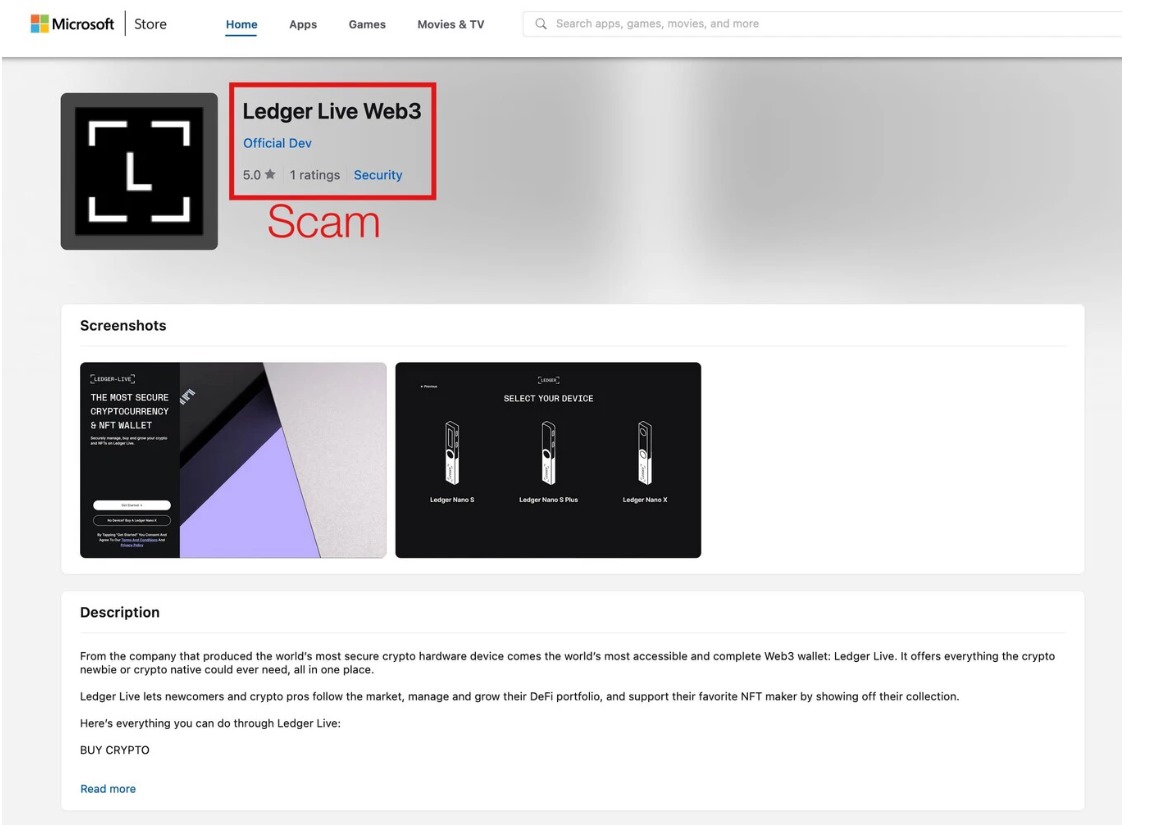Click Ledger Nano S Plus device in screenshot
The height and width of the screenshot is (825, 1171).
[x=548, y=459]
